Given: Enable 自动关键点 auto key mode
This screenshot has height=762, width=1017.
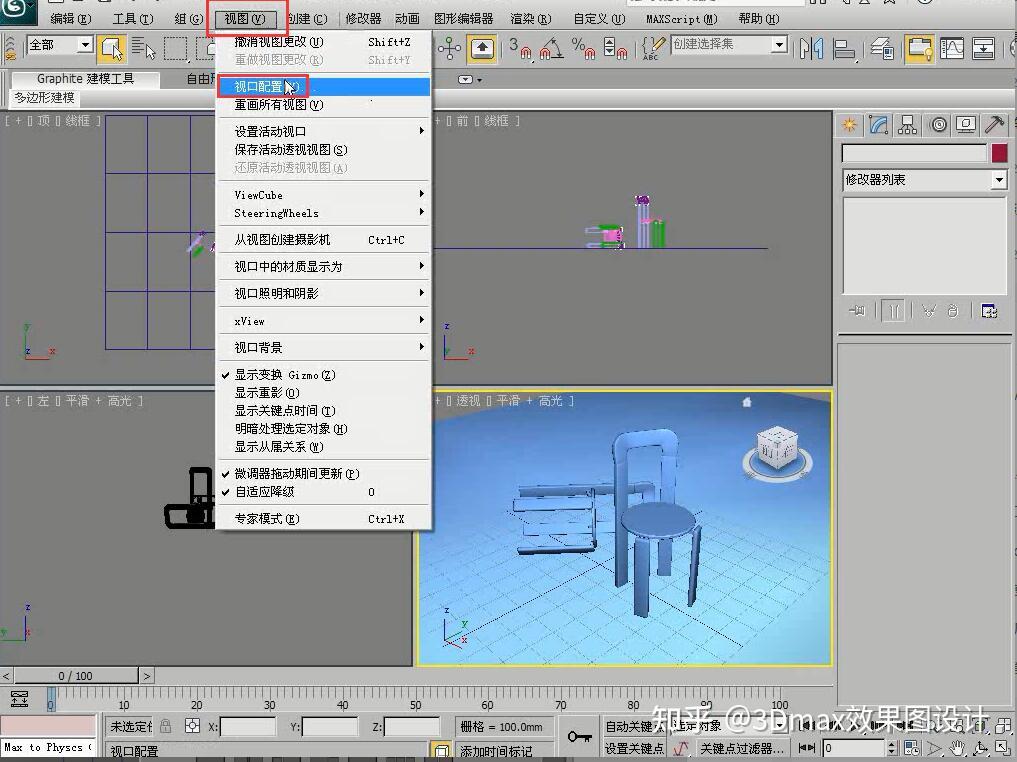Looking at the screenshot, I should click(x=635, y=726).
